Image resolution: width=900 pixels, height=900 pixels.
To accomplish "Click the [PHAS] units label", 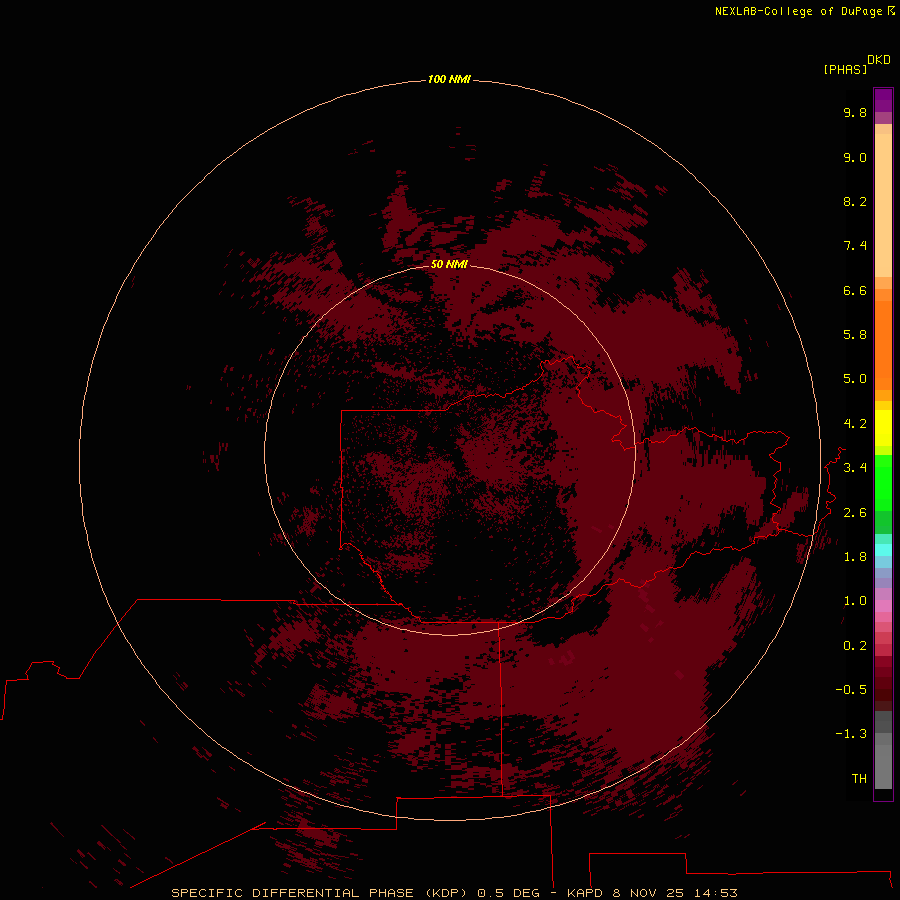I will [x=845, y=69].
